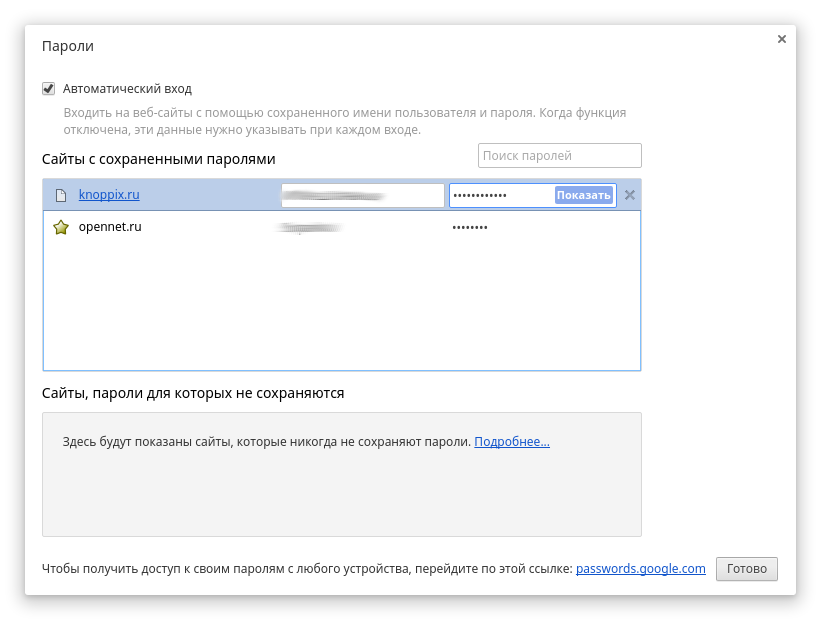Close the Пароли dialog with the X

(782, 39)
